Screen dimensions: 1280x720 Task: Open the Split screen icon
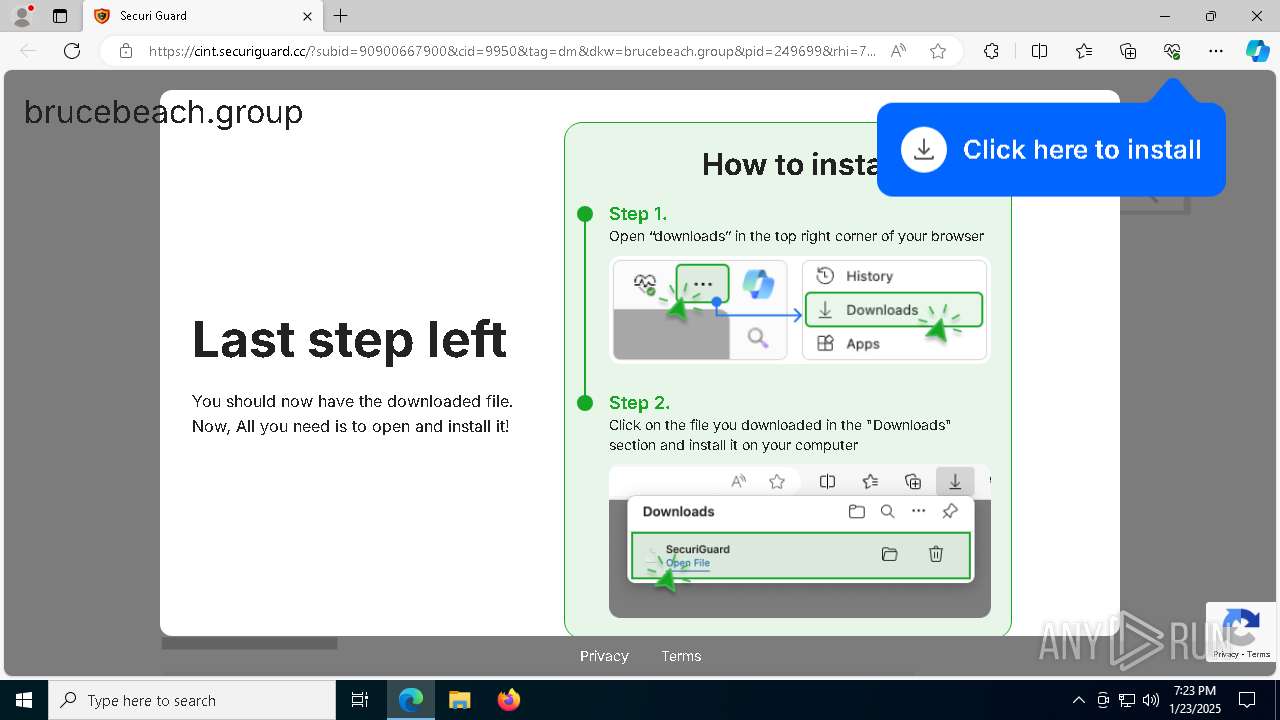(1039, 51)
